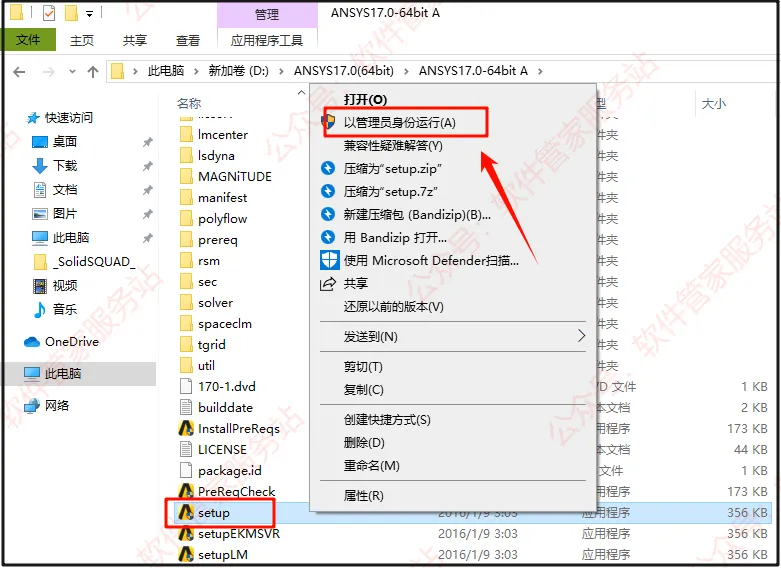Click the Quick access star icon
This screenshot has width=781, height=568.
point(33,118)
